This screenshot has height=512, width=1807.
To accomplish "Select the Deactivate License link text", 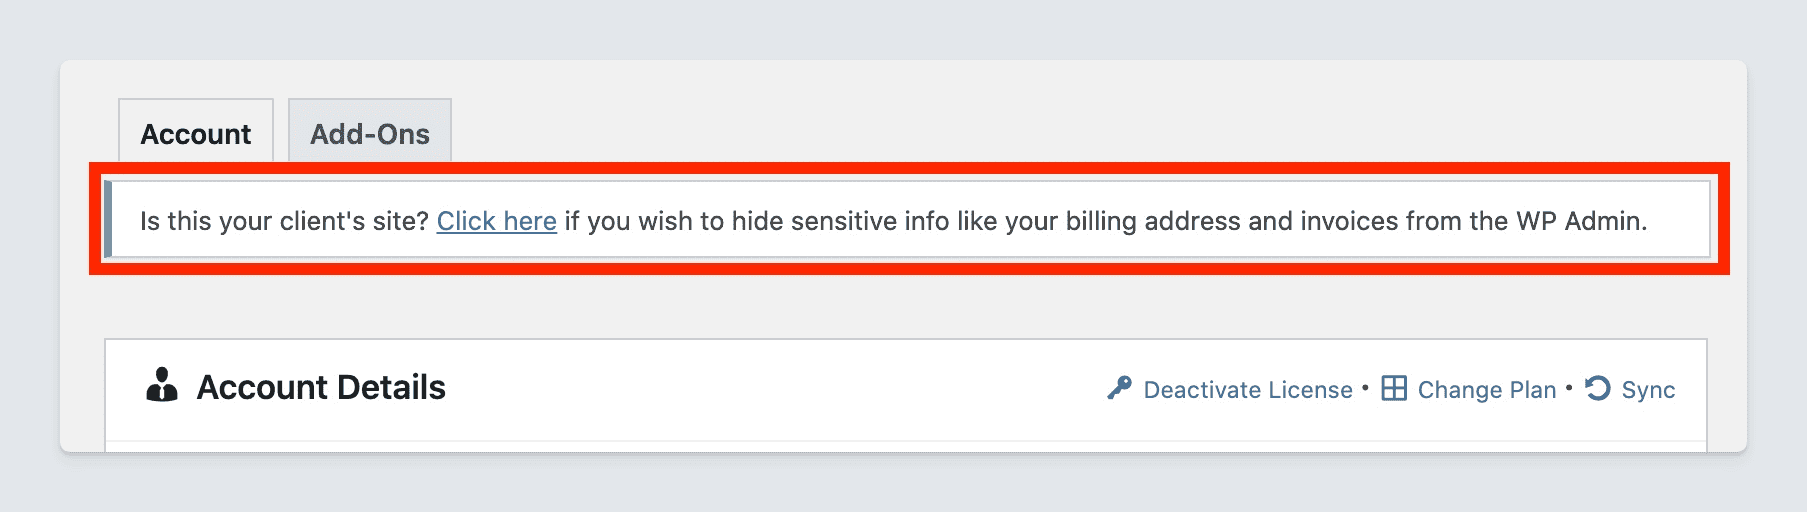I will [x=1248, y=390].
